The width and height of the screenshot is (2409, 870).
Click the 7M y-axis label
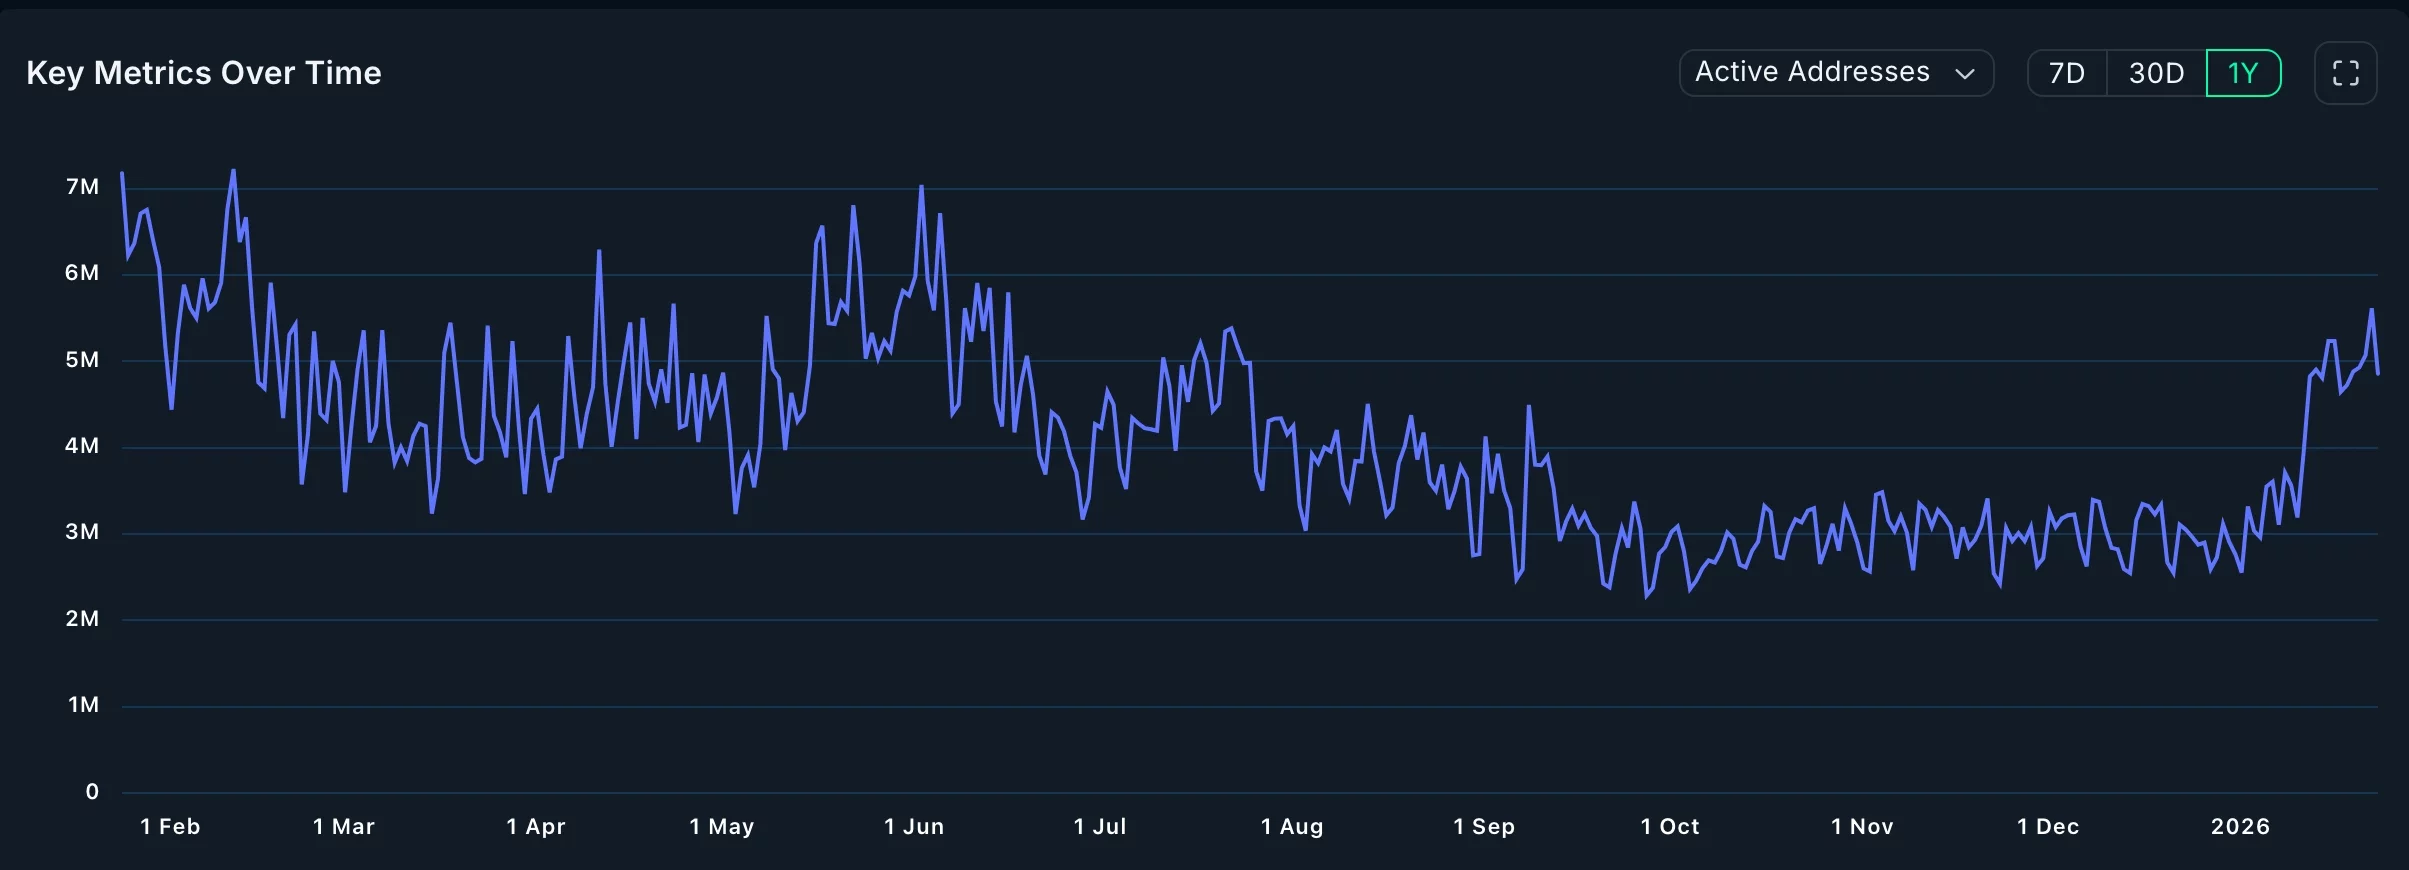pyautogui.click(x=82, y=187)
